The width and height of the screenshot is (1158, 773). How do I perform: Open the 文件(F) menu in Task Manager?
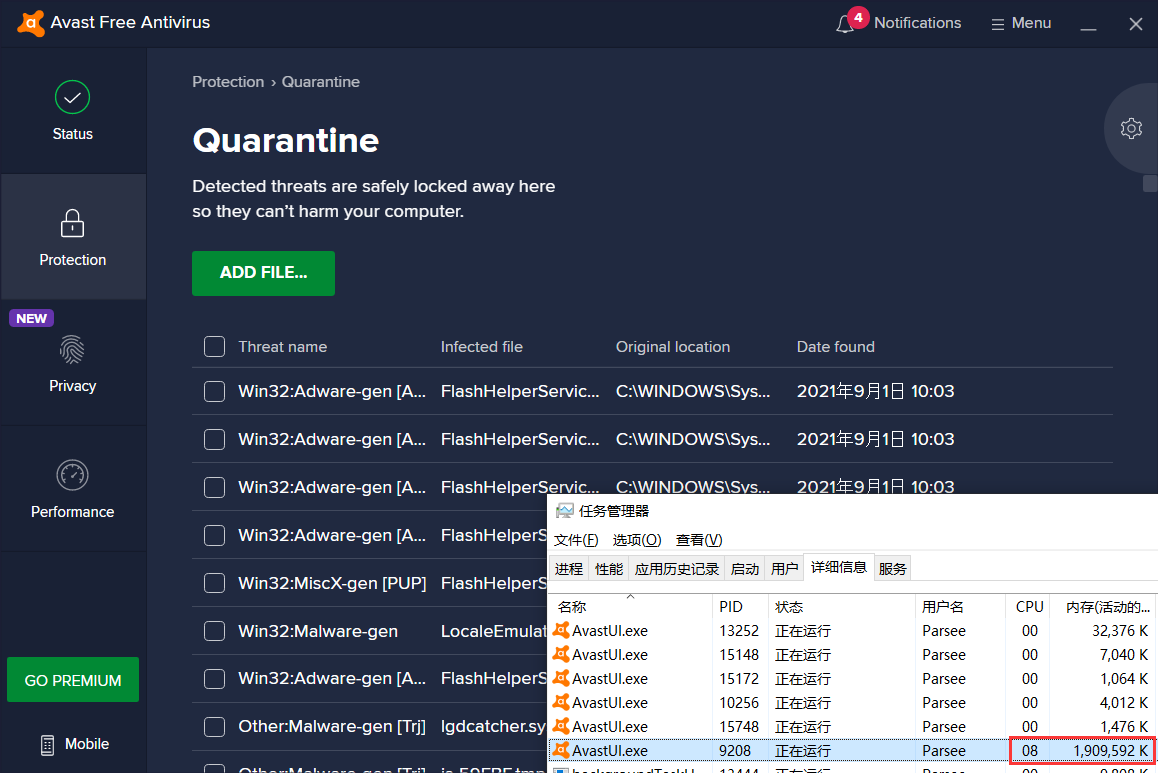click(x=576, y=540)
